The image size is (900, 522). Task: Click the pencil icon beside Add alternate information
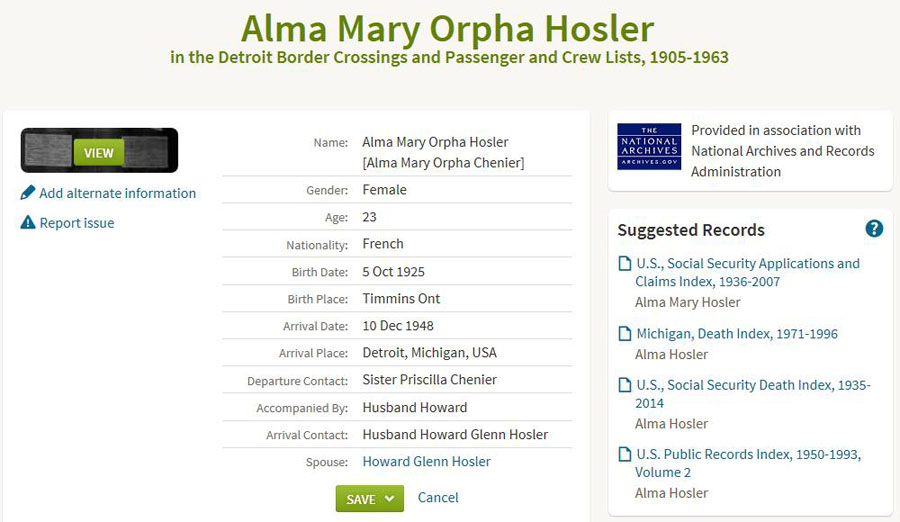pyautogui.click(x=28, y=193)
